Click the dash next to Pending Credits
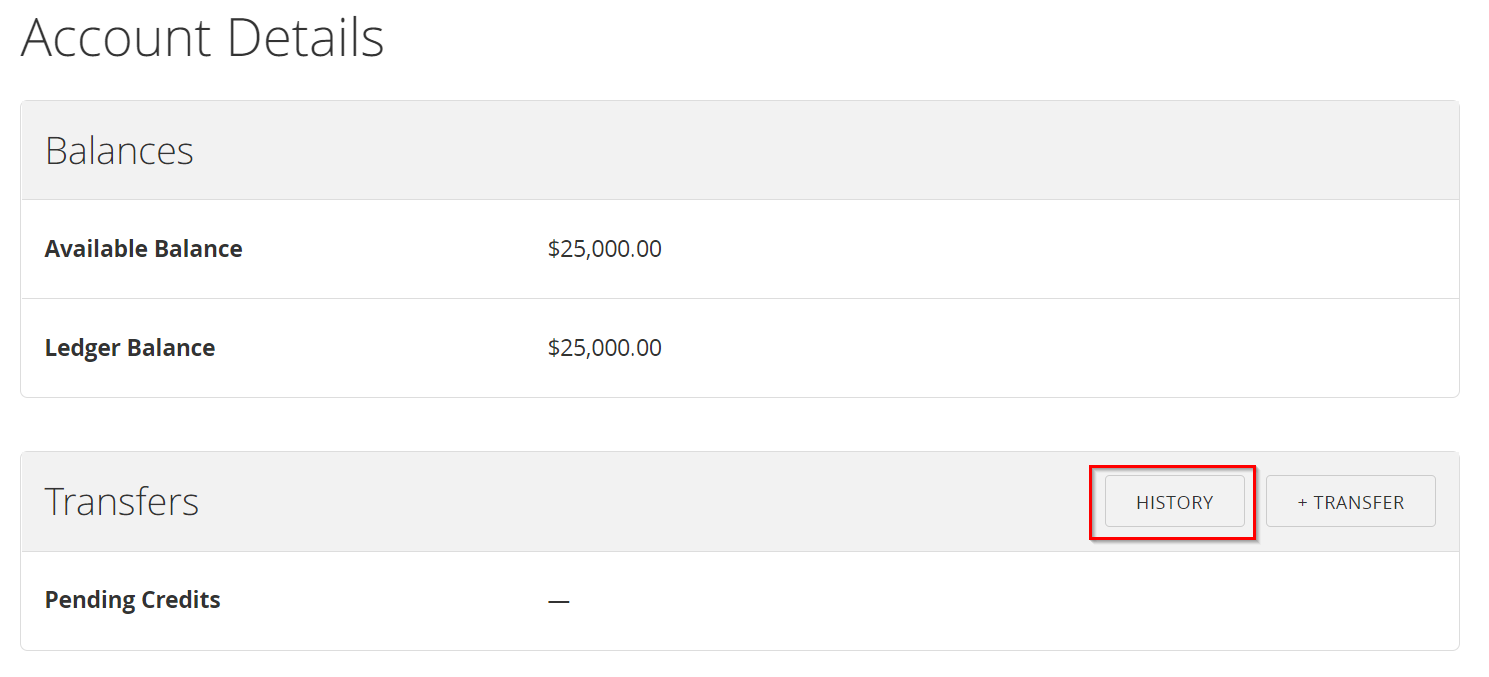 [559, 599]
